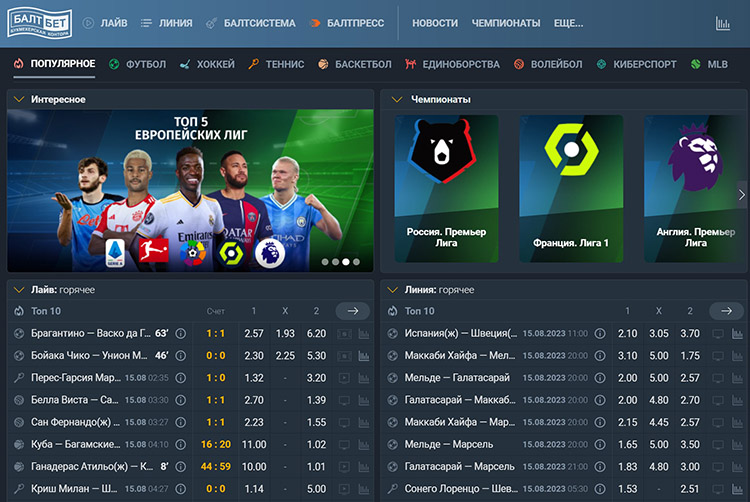Open the live stream icon for Криш Милан match
Screen dimensions: 750x502
tap(344, 489)
